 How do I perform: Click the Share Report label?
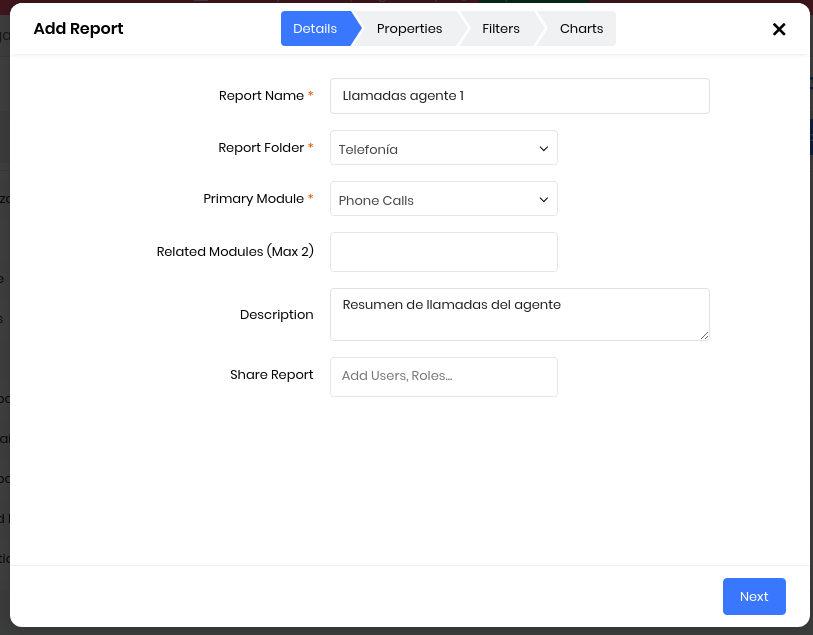click(x=271, y=375)
